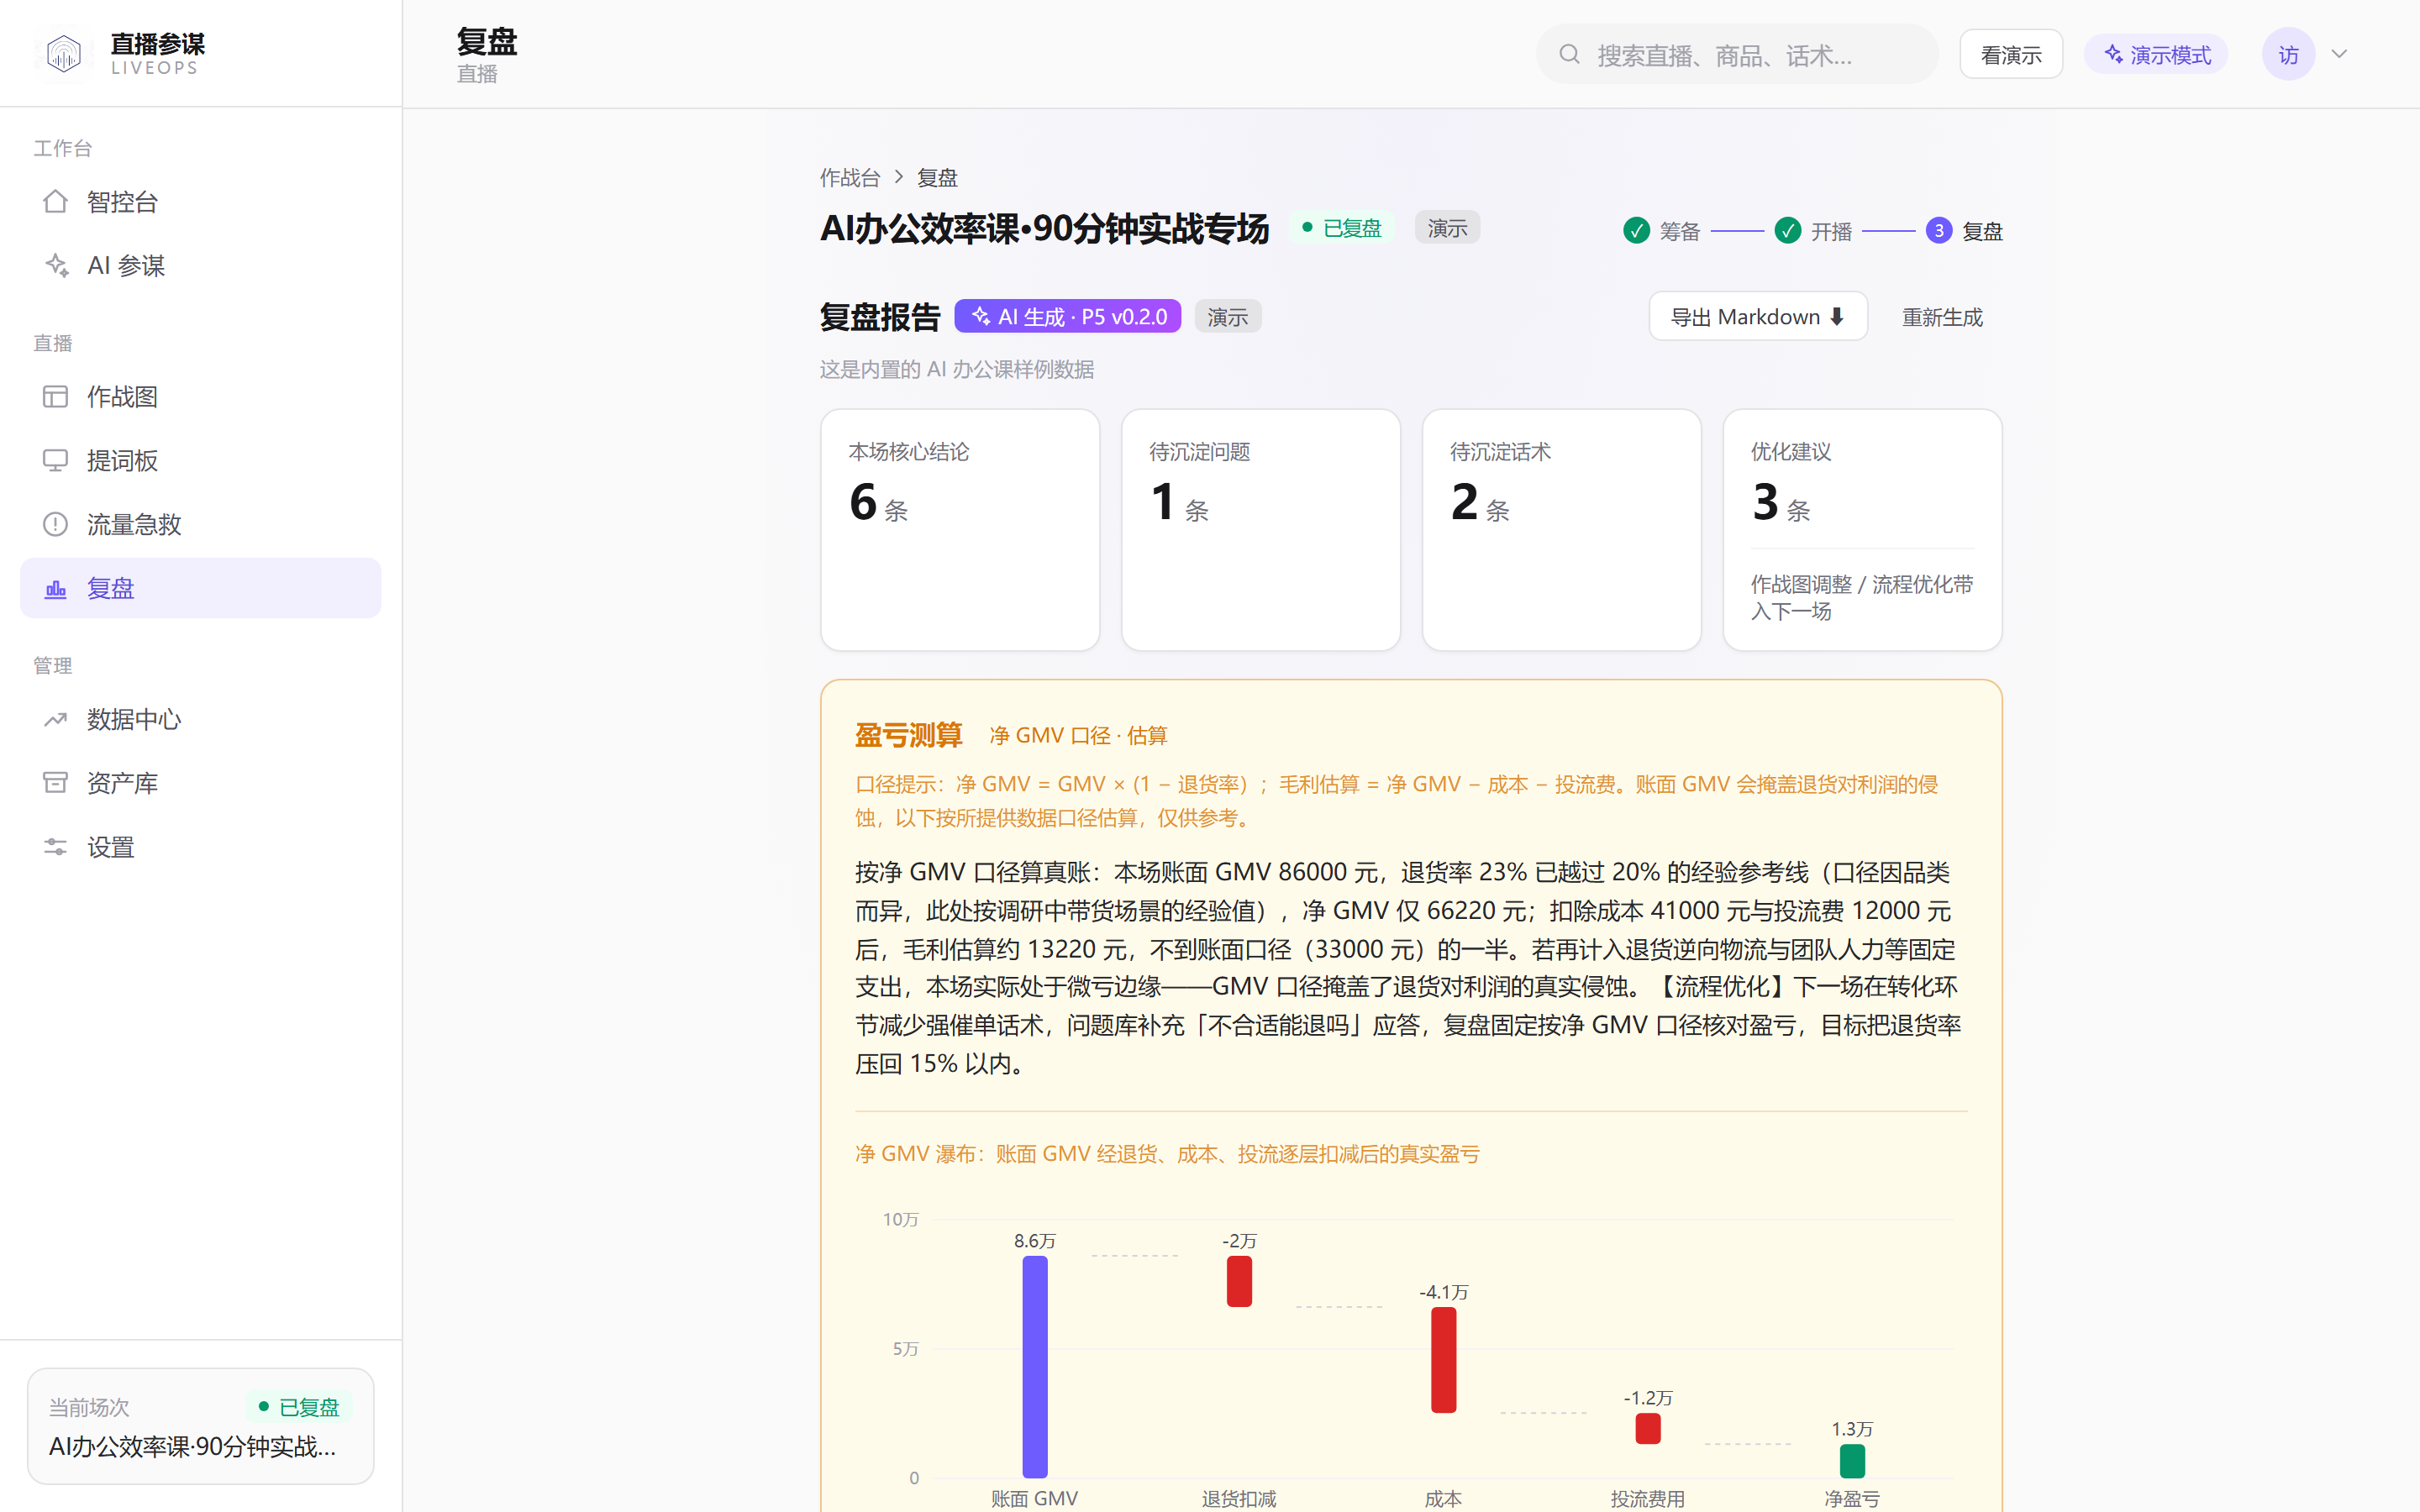Go to 资产库 menu item
This screenshot has height=1512, width=2420.
tap(201, 784)
